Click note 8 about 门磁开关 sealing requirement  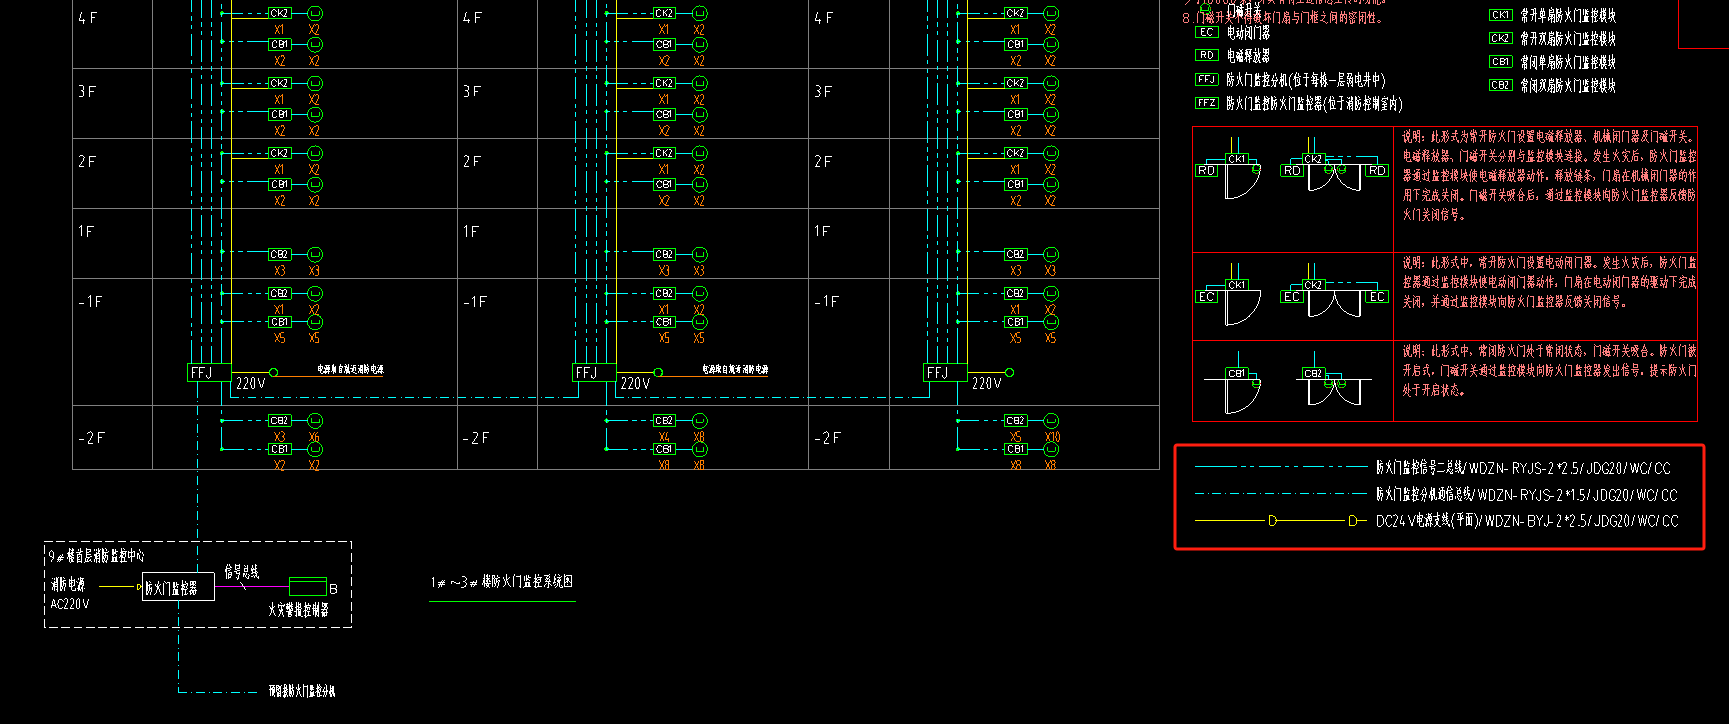coord(1283,18)
